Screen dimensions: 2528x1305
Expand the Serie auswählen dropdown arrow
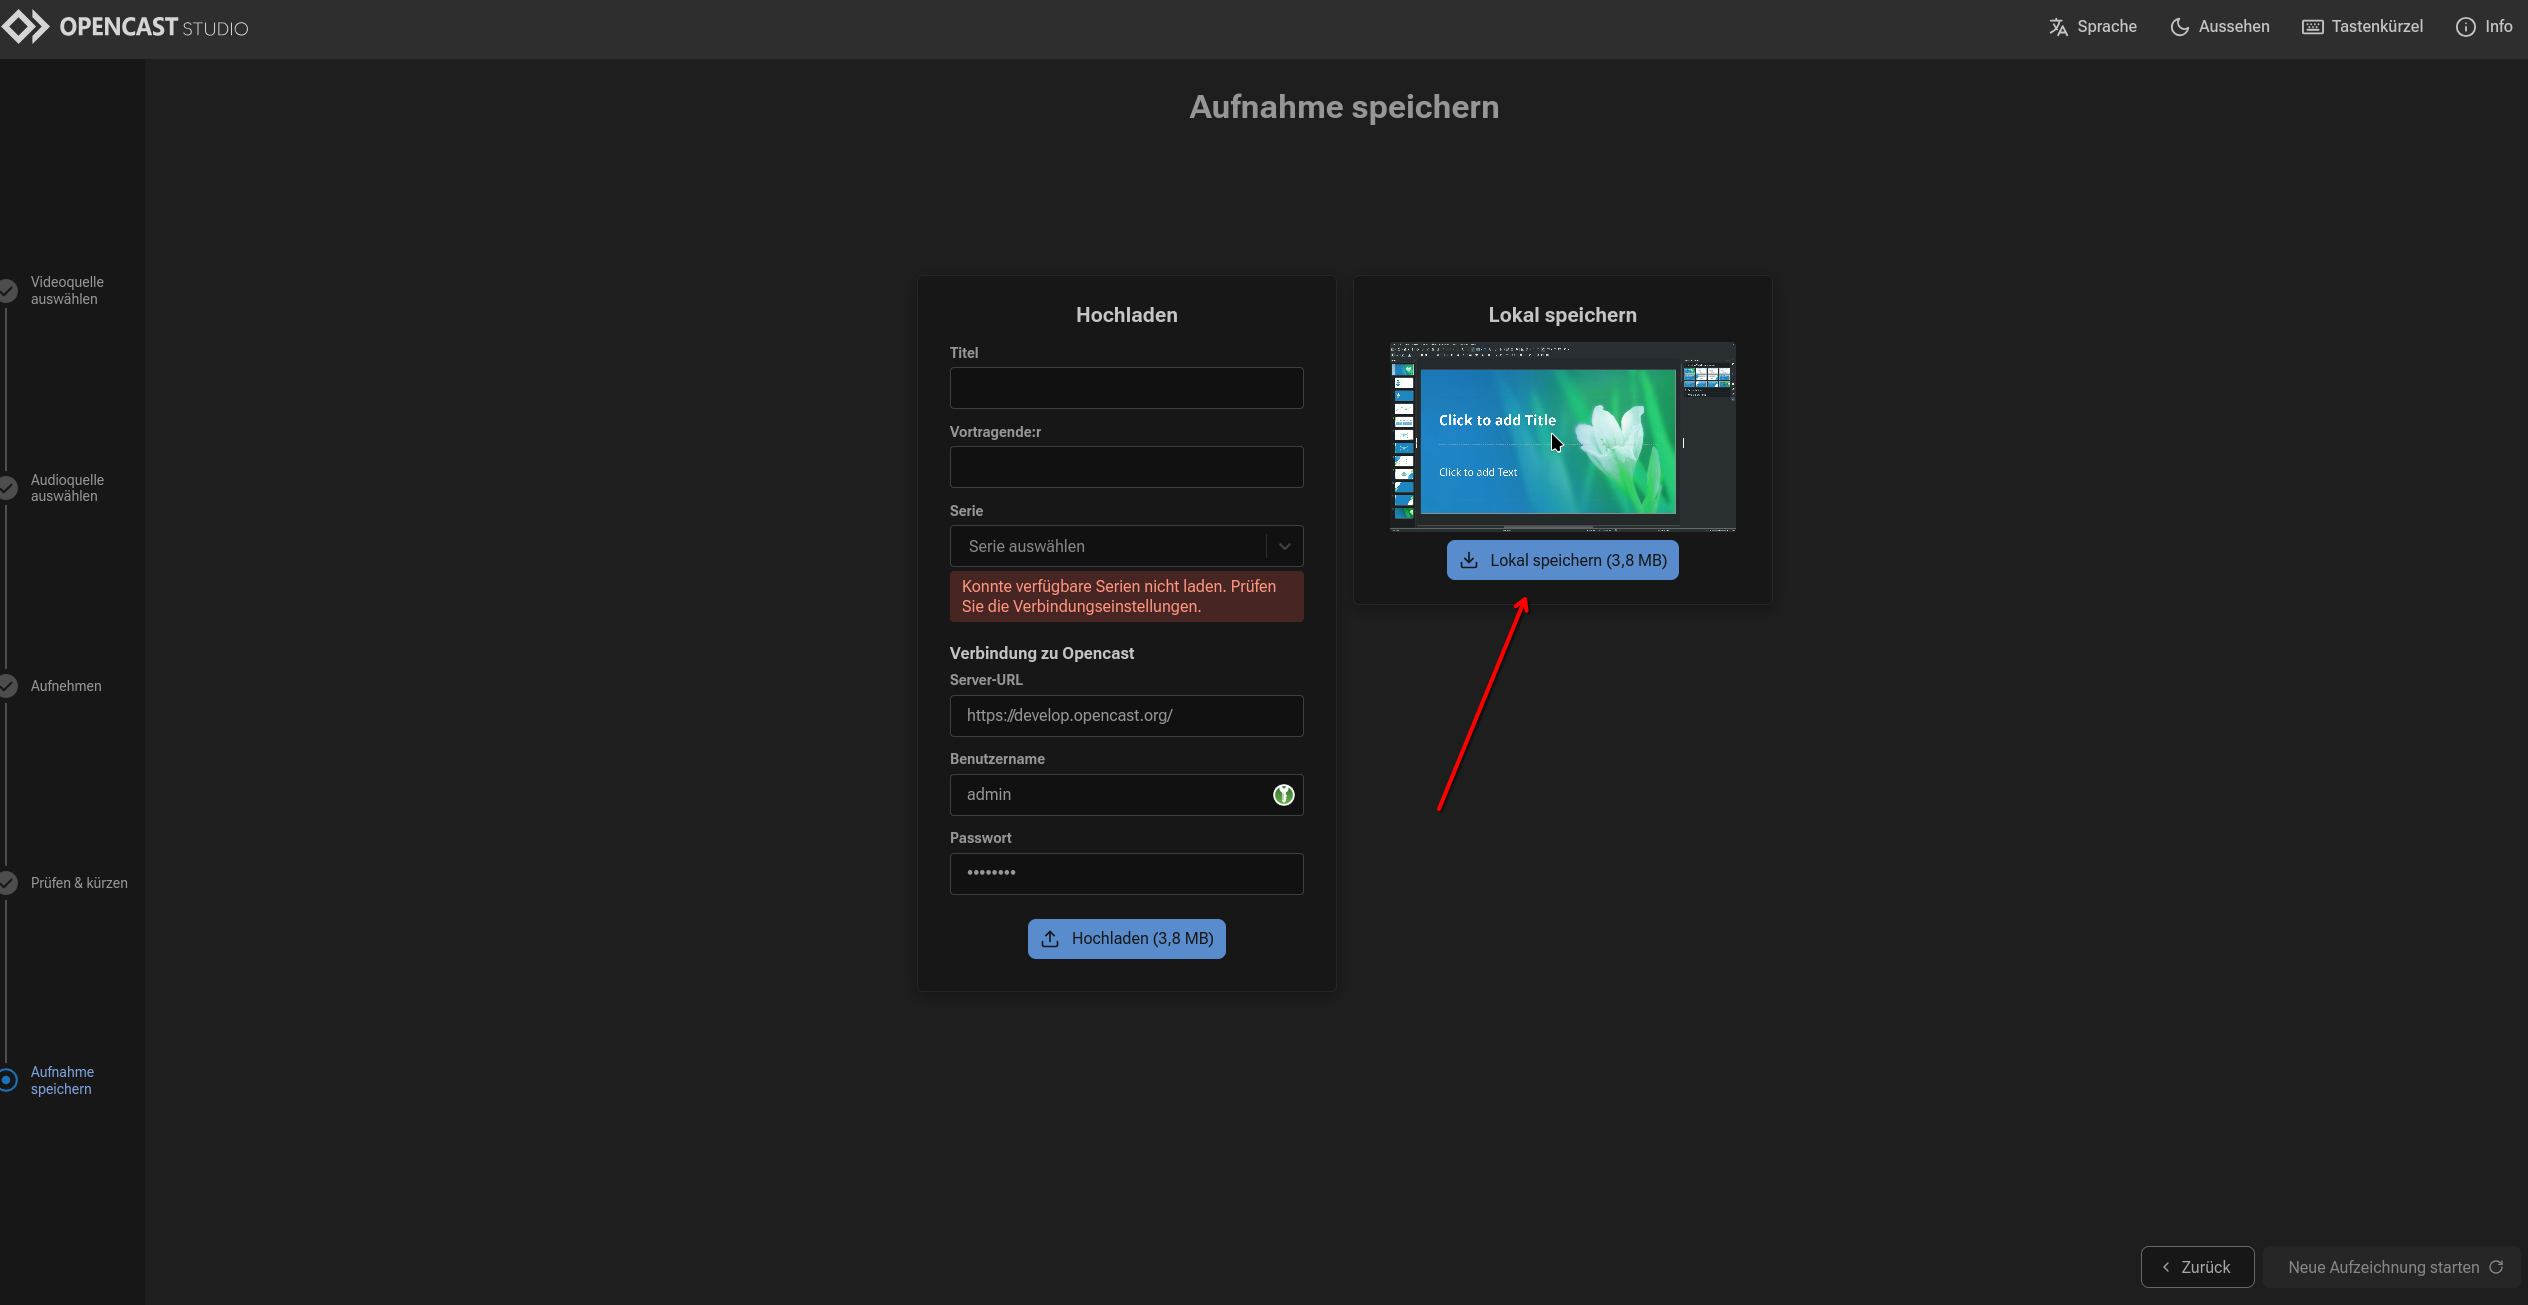(x=1285, y=546)
